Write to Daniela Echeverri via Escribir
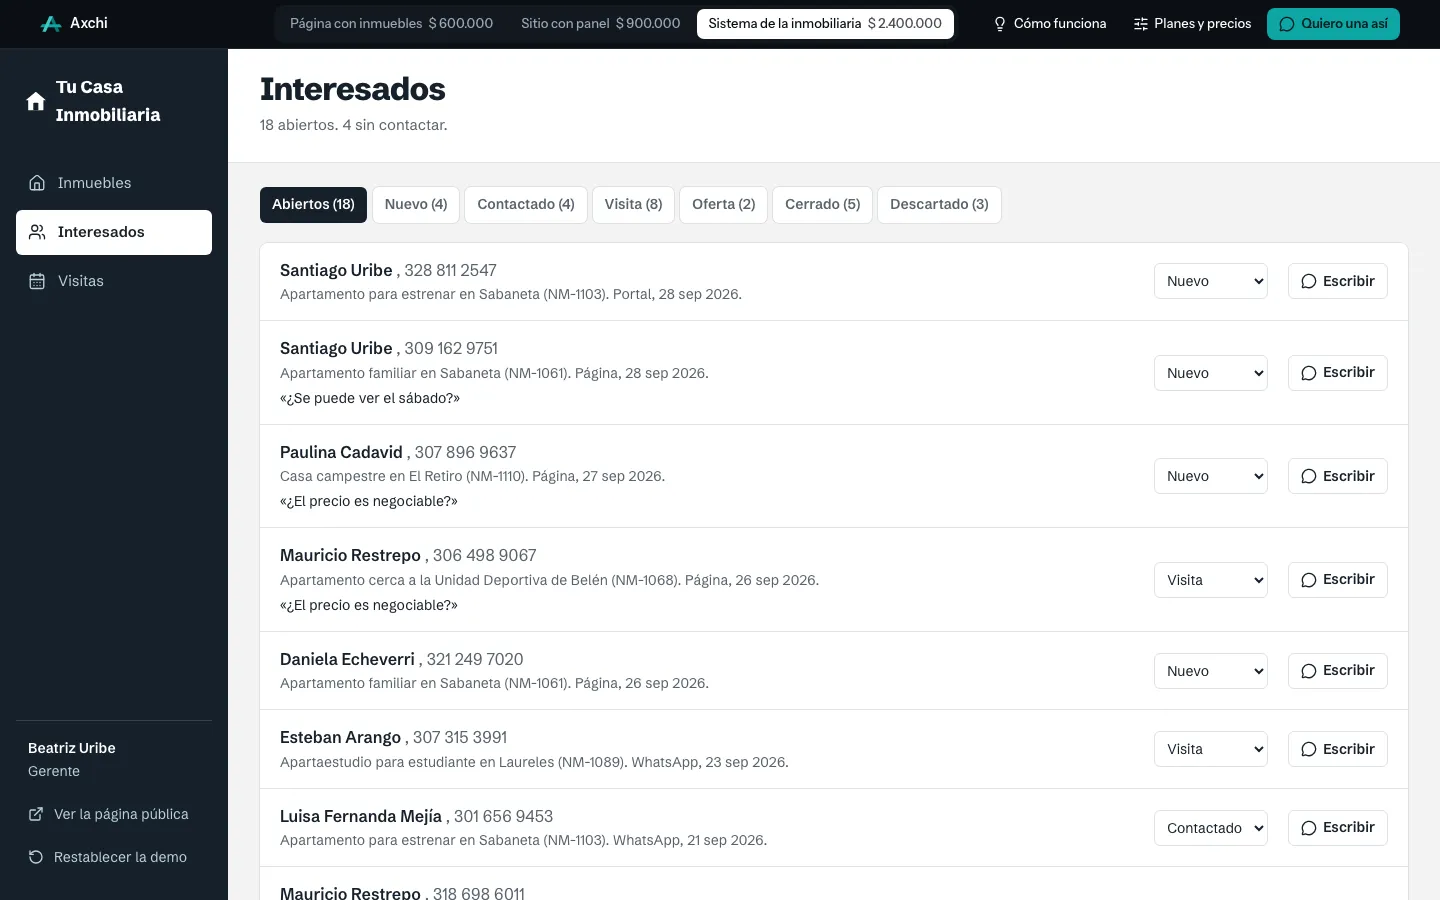Screen dimensions: 1440x900 [x=1338, y=671]
